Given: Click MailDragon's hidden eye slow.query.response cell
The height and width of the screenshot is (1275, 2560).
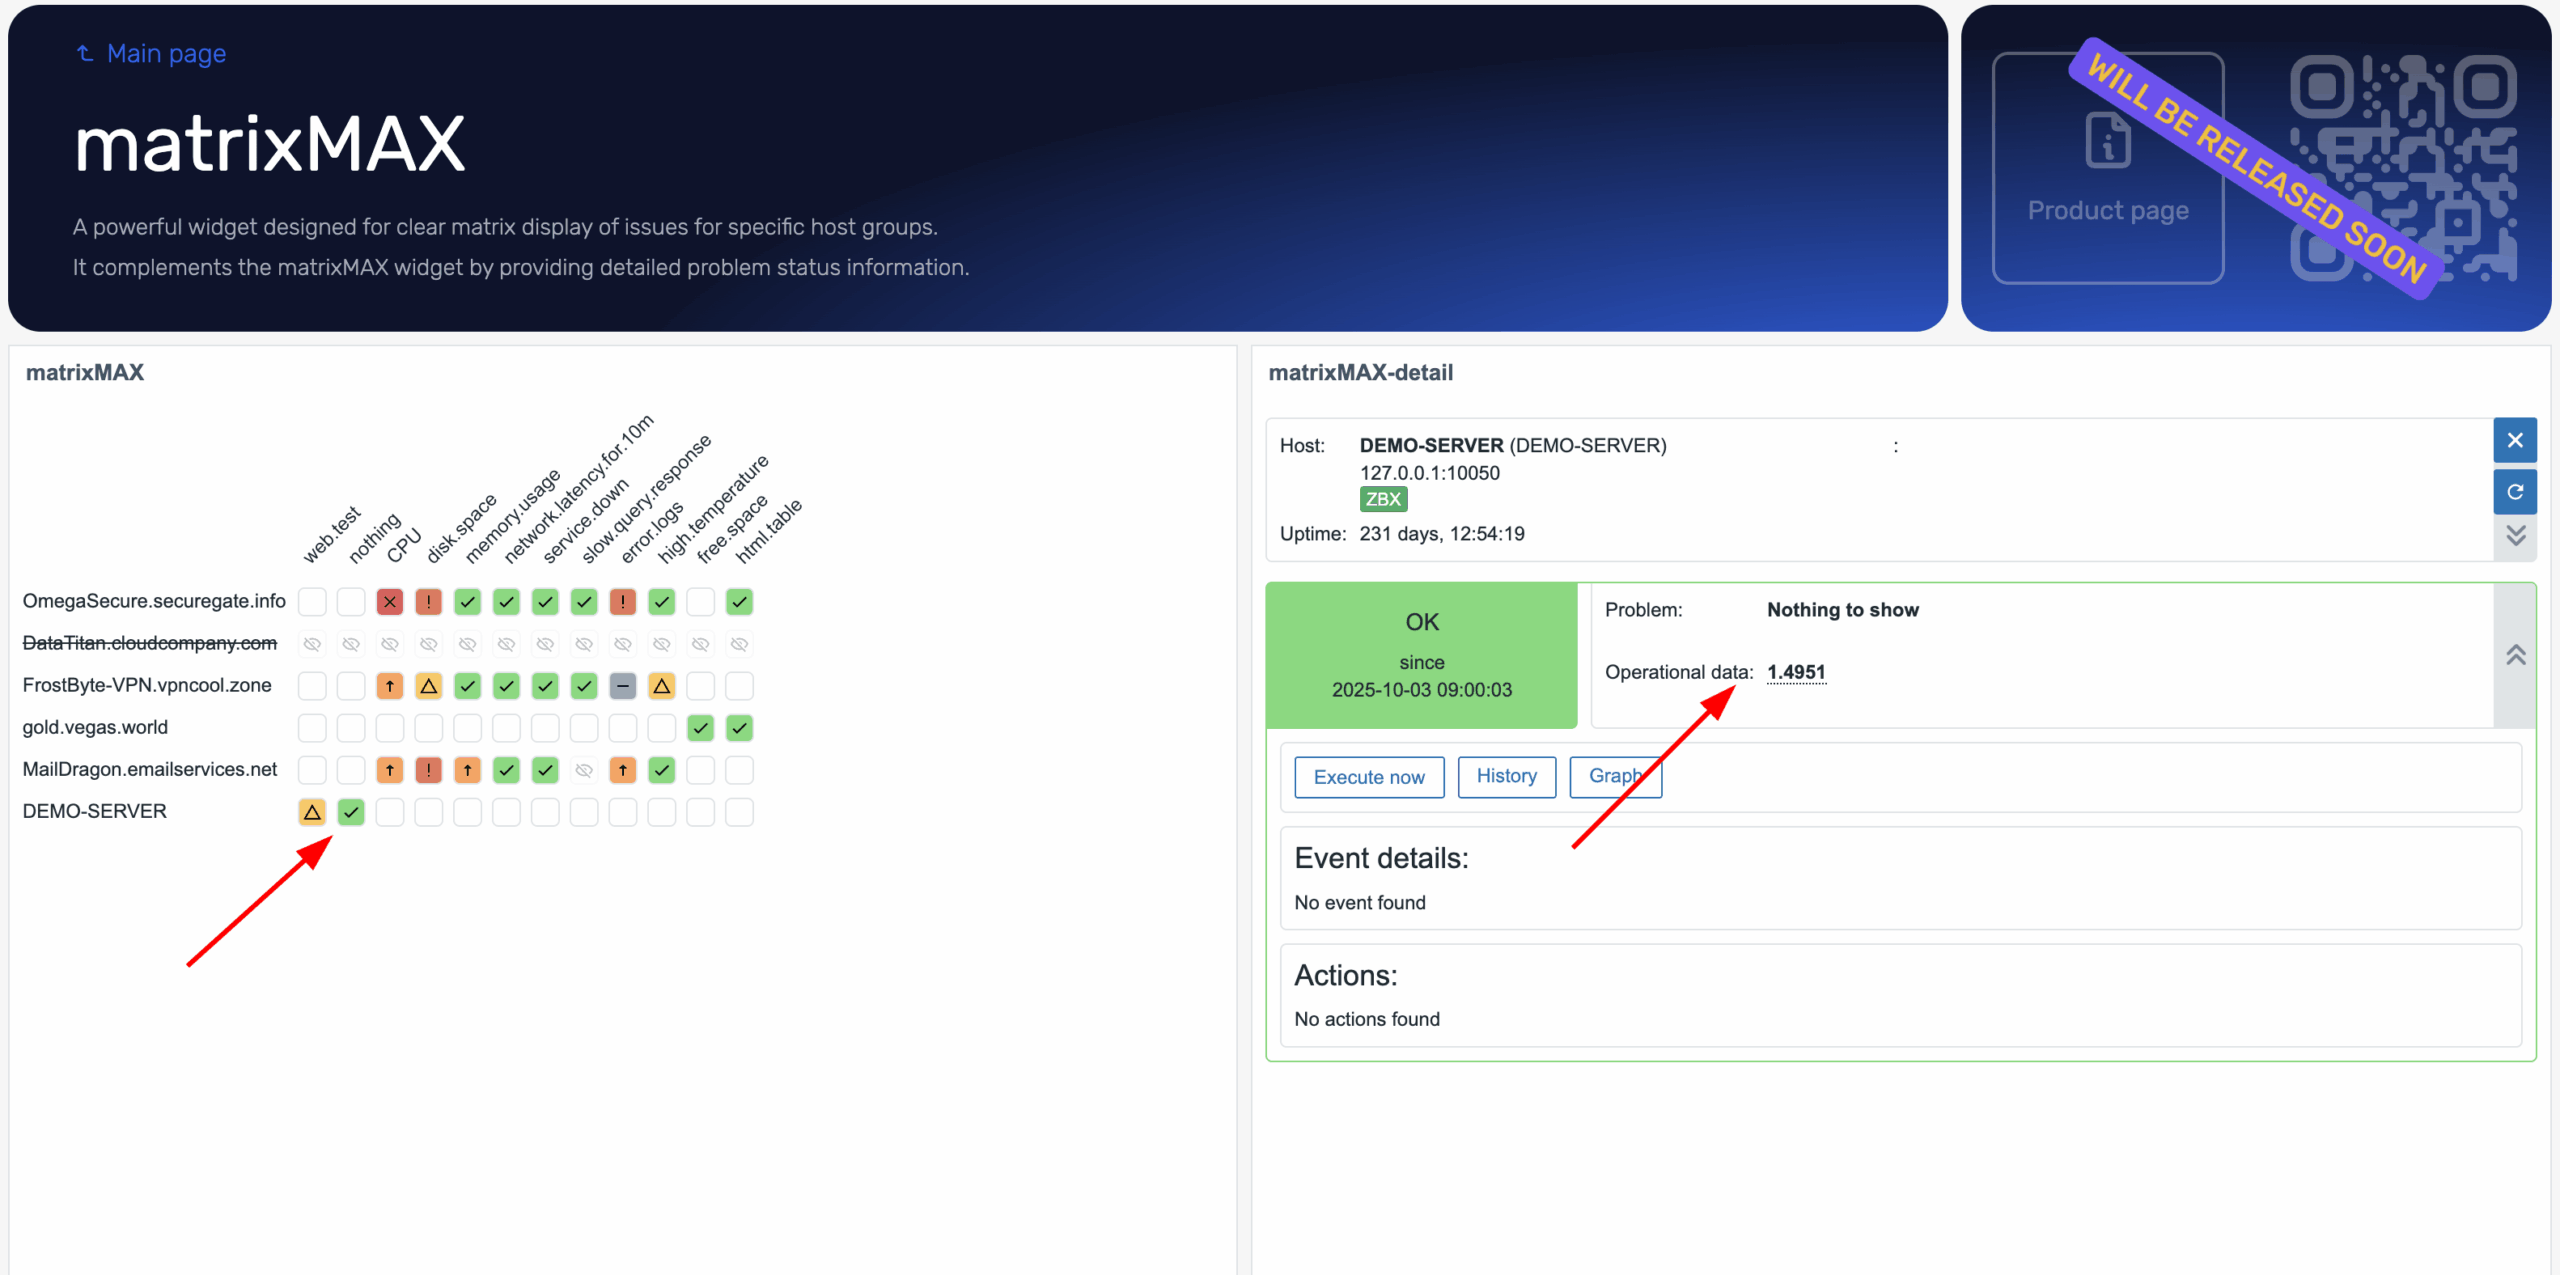Looking at the screenshot, I should click(584, 770).
